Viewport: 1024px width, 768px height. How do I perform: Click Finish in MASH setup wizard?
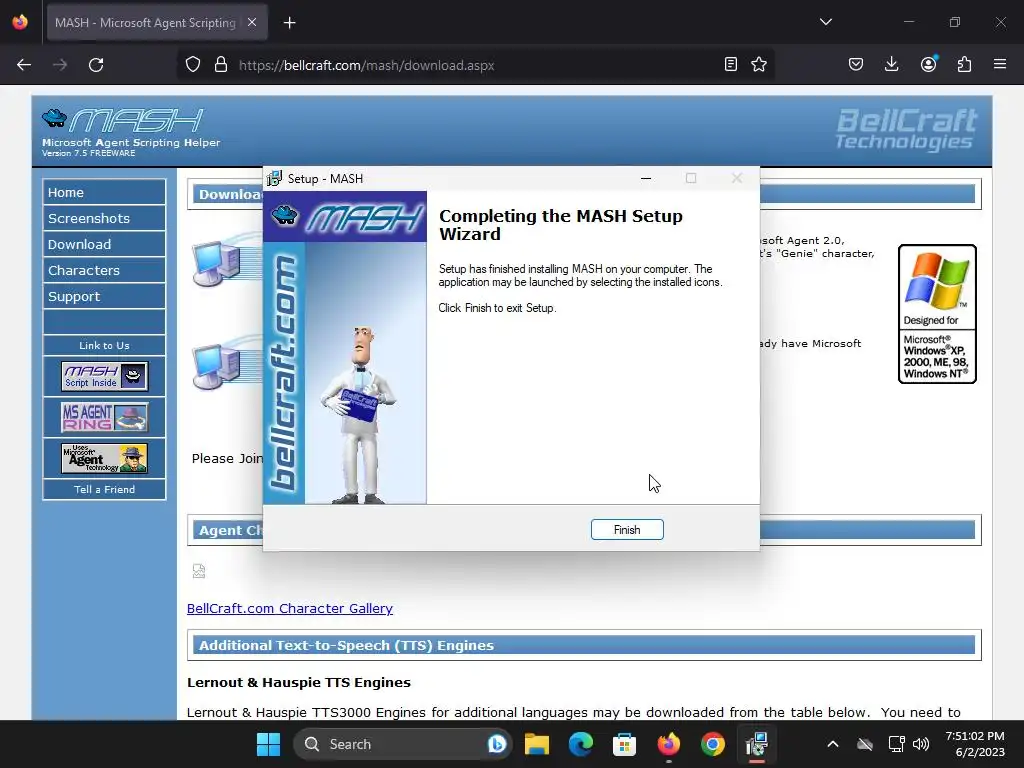(x=627, y=530)
